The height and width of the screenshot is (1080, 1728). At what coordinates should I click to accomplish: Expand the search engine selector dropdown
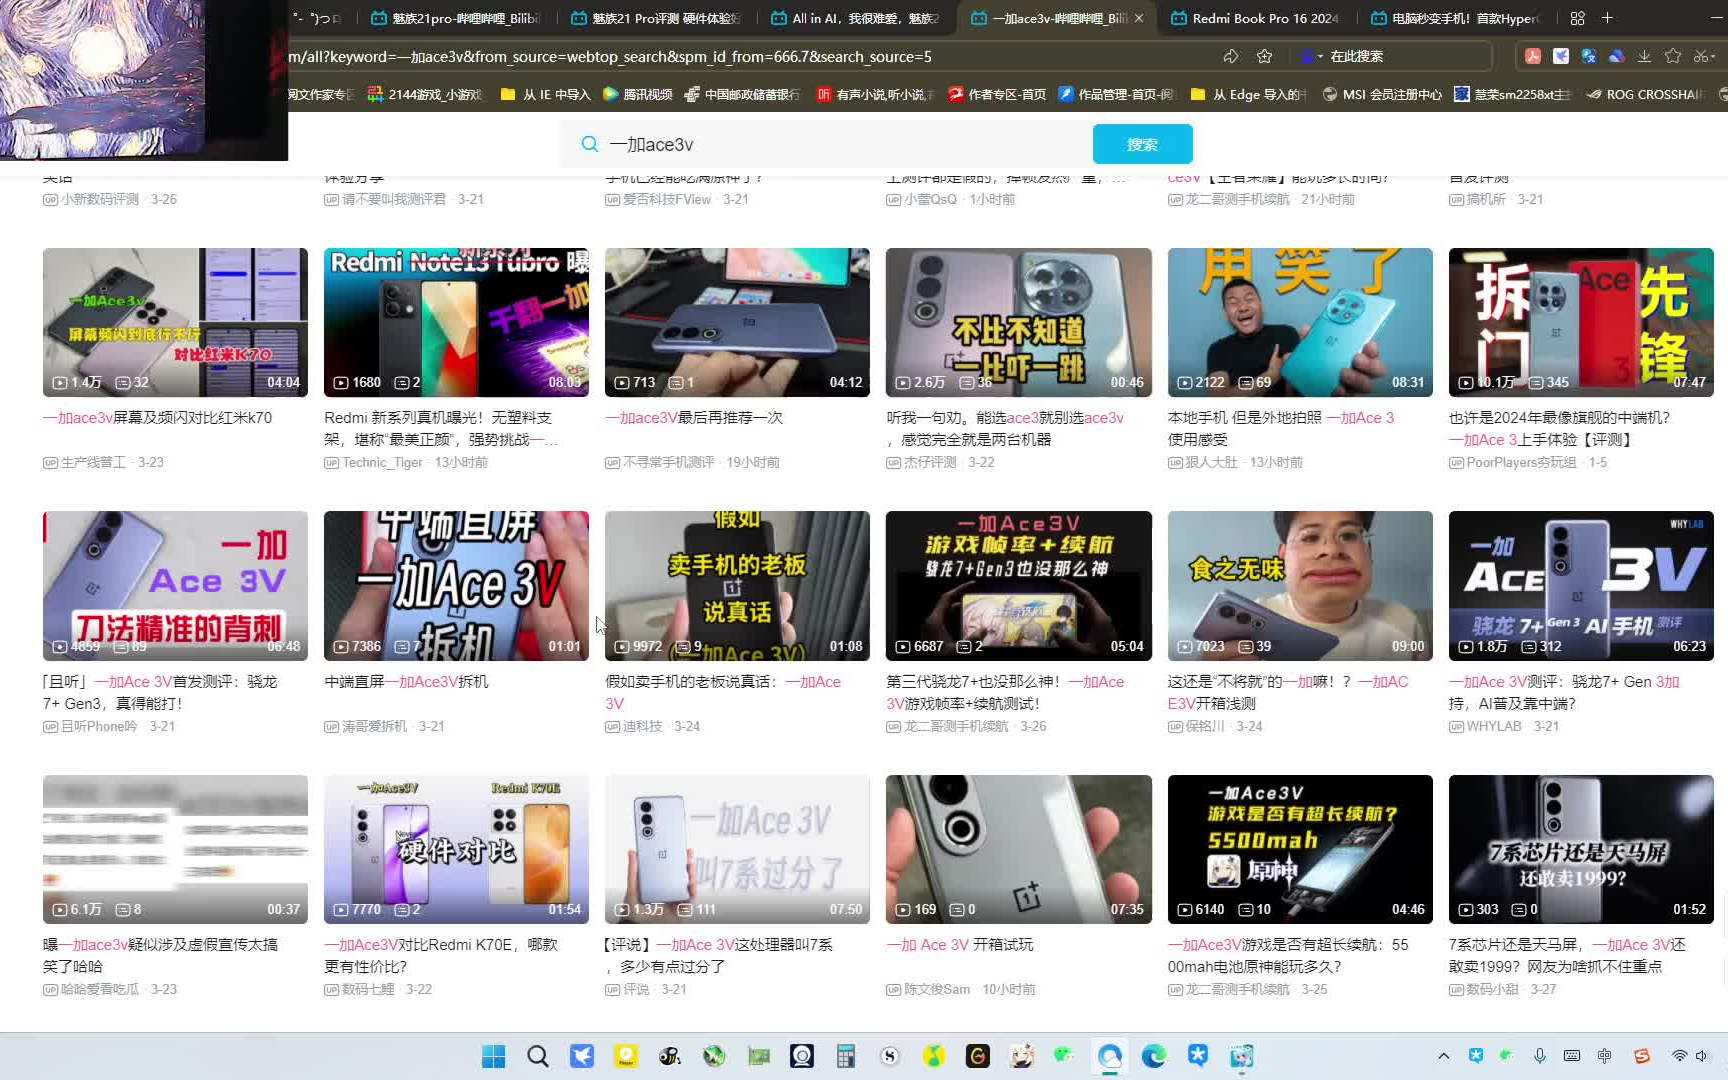click(x=1311, y=56)
